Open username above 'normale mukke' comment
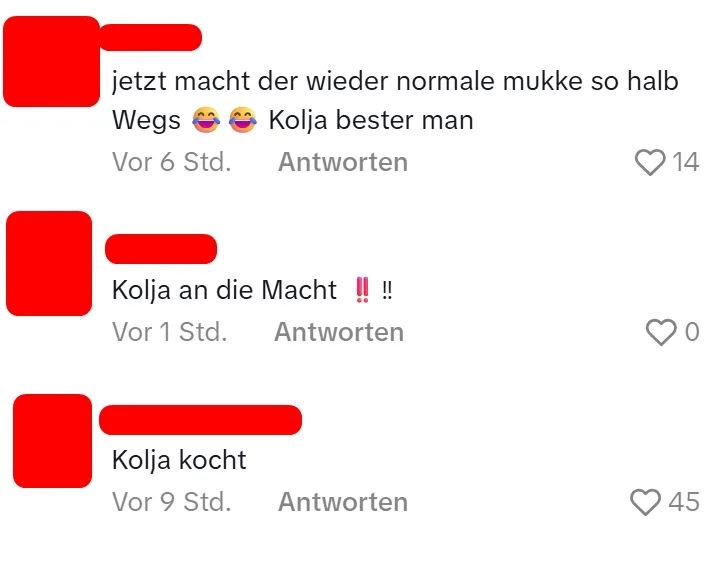 151,37
